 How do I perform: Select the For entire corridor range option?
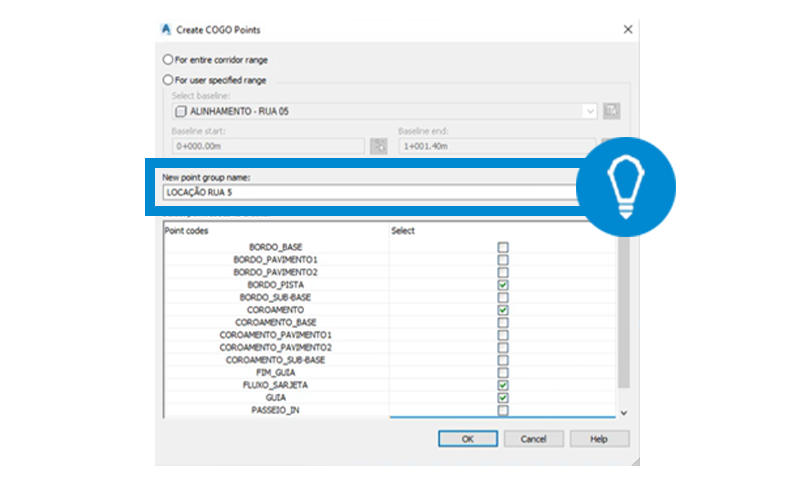(x=168, y=60)
